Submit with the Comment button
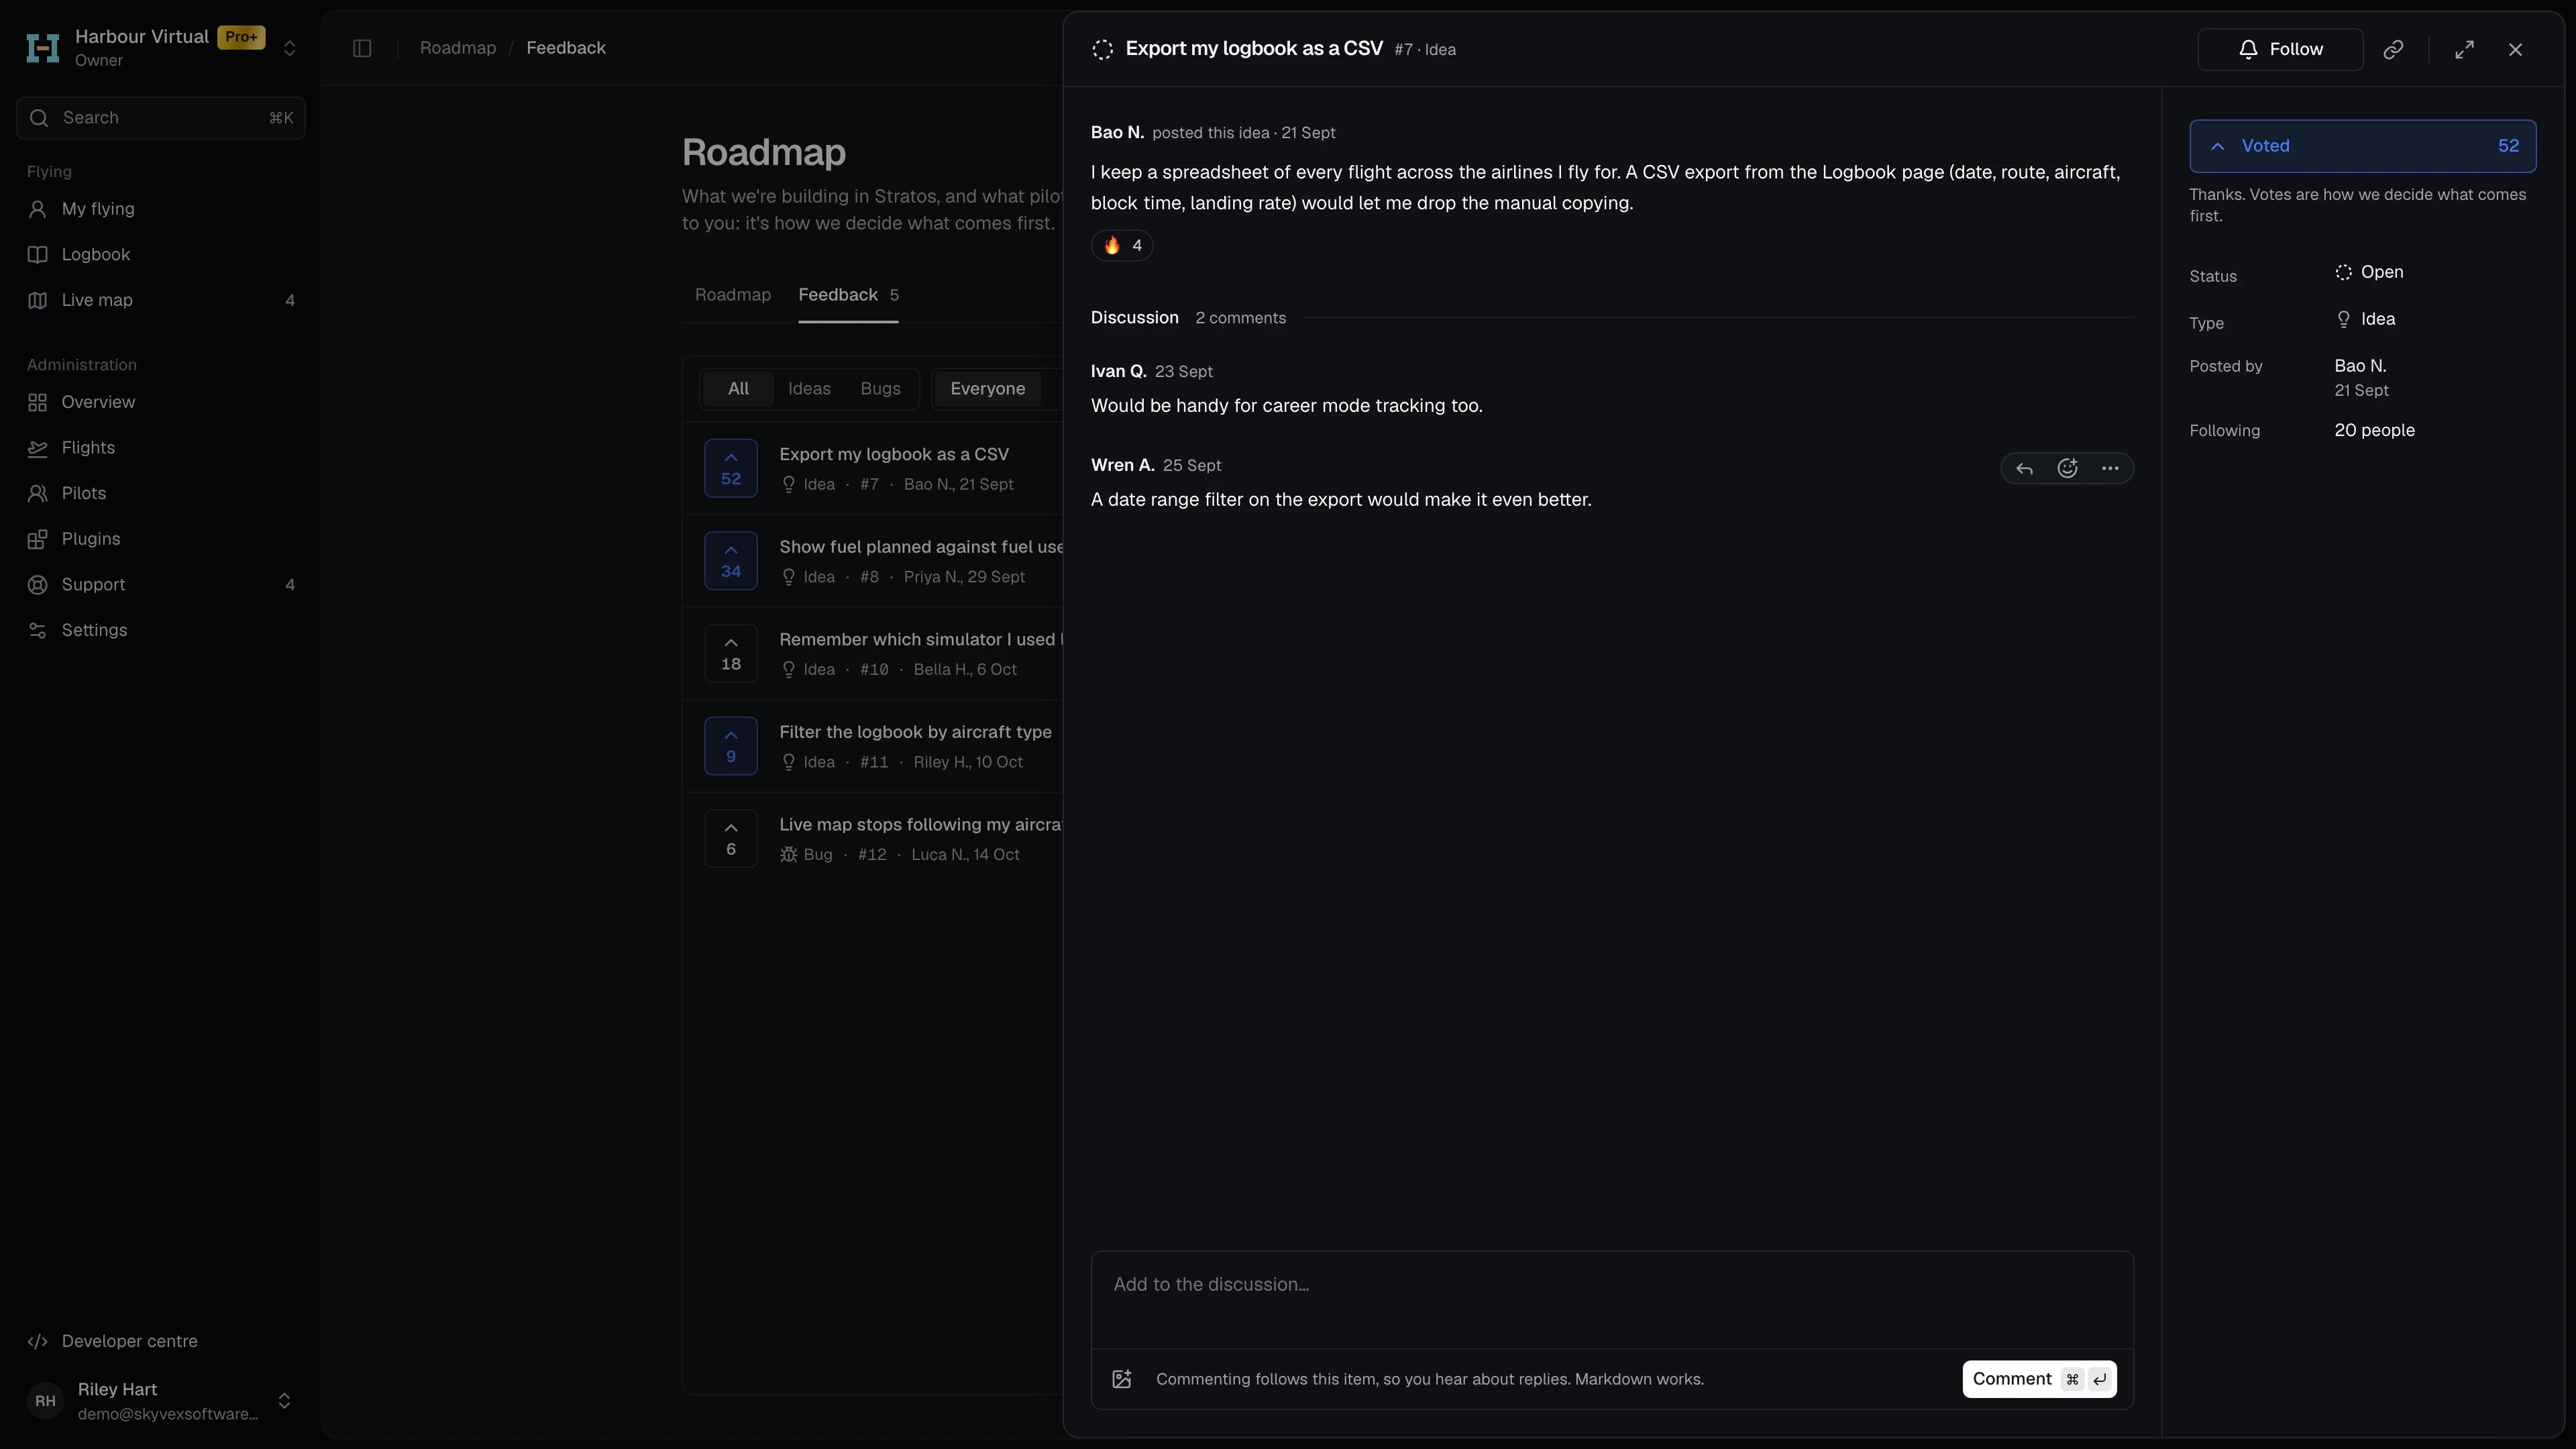 (x=2039, y=1379)
